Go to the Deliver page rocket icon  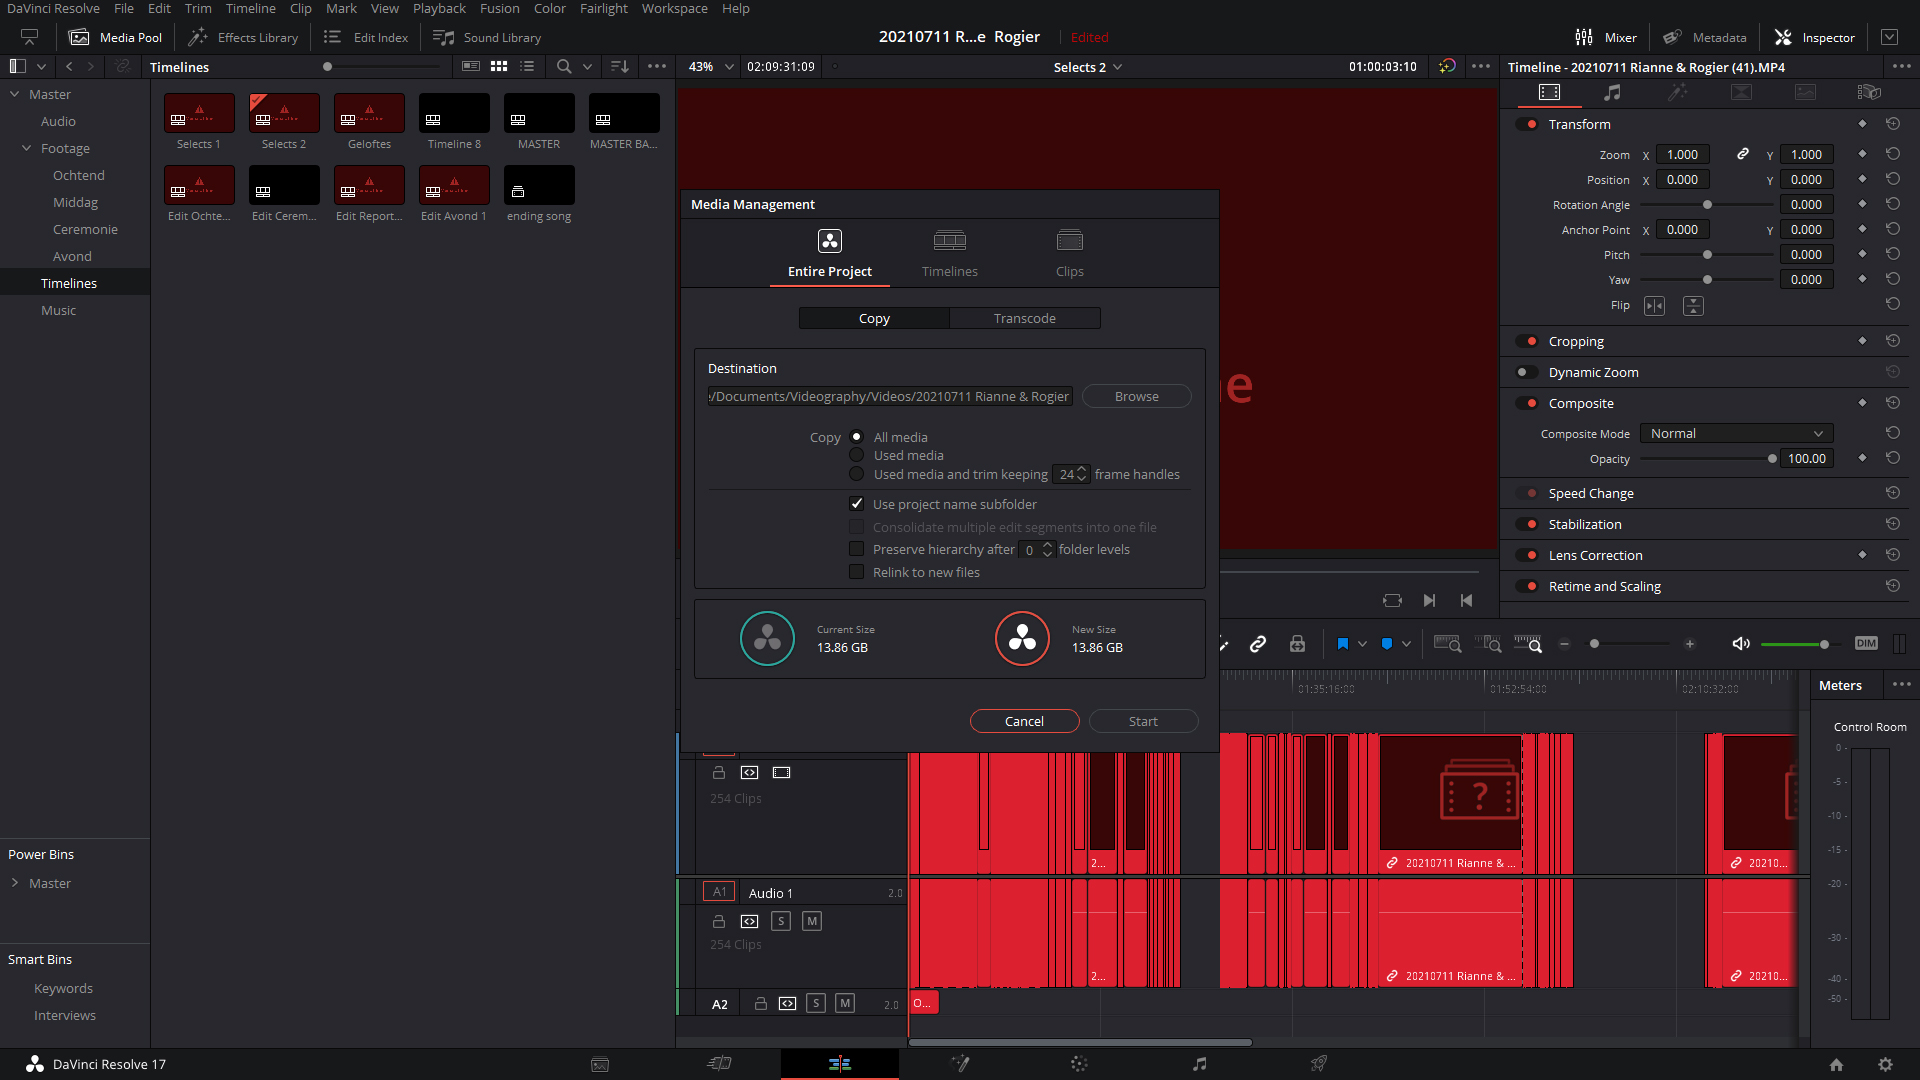click(x=1319, y=1064)
